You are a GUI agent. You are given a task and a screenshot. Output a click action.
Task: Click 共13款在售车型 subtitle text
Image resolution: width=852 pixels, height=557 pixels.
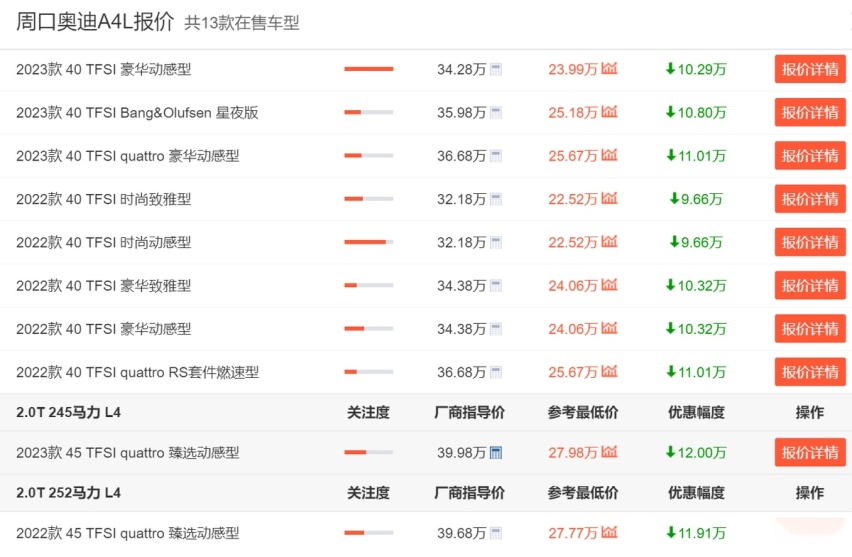coord(242,23)
